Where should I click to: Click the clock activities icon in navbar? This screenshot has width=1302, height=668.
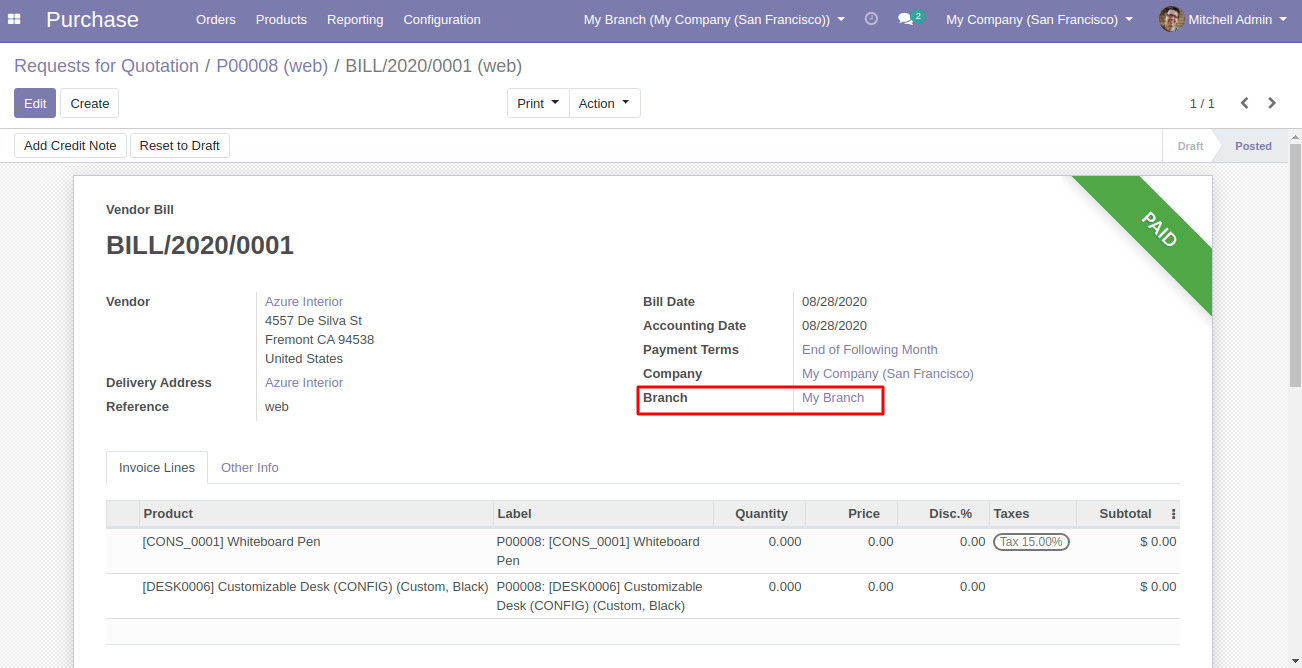pyautogui.click(x=871, y=19)
